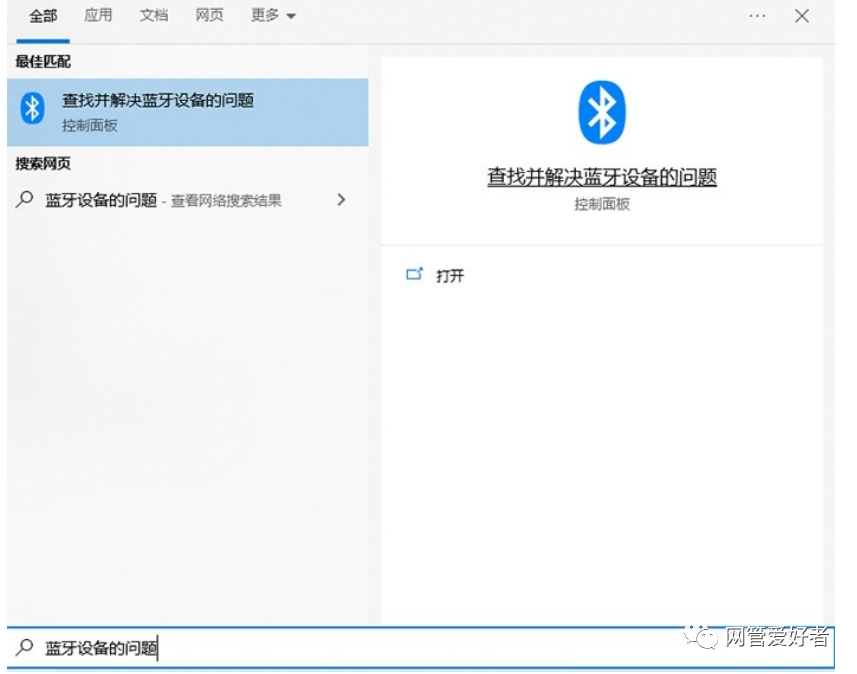Click 控制面板 subtitle under best match
Viewport: 857px width, 674px height.
[x=90, y=126]
